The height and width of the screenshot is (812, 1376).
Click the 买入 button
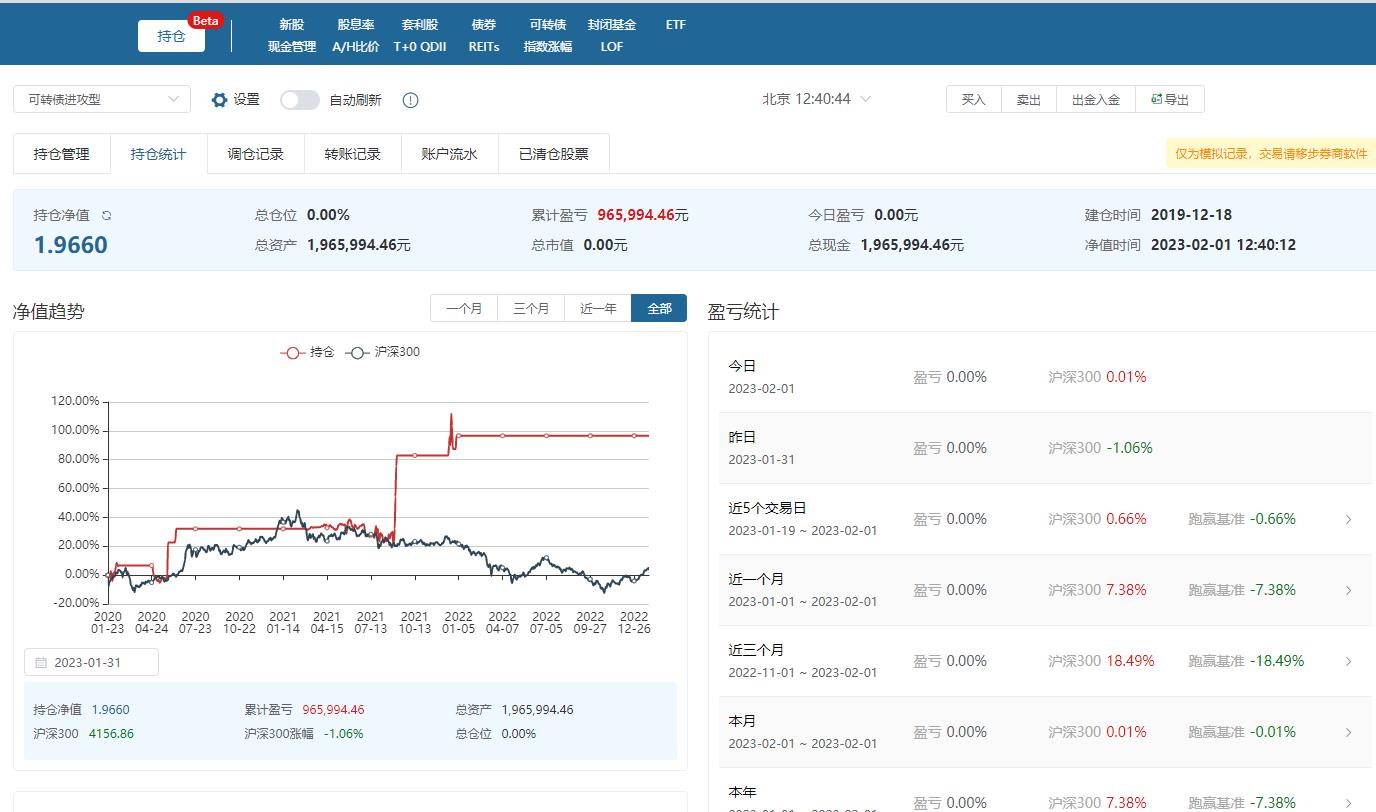click(973, 99)
